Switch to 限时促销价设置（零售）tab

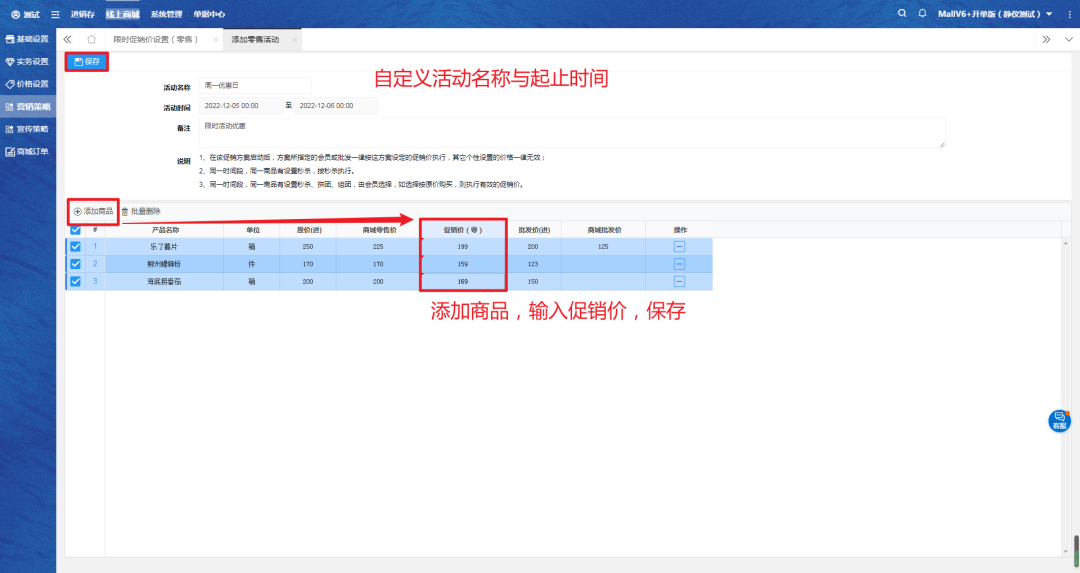click(x=156, y=39)
